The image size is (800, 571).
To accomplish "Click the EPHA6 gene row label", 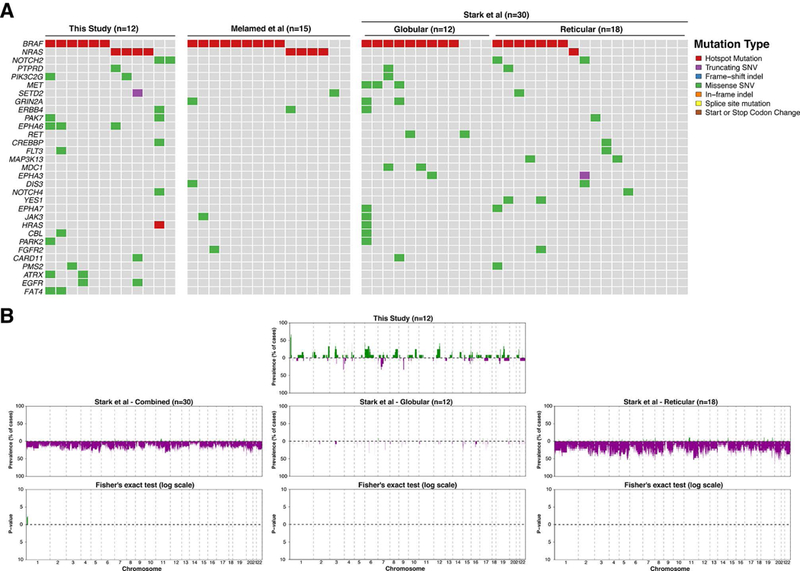I will [x=31, y=126].
